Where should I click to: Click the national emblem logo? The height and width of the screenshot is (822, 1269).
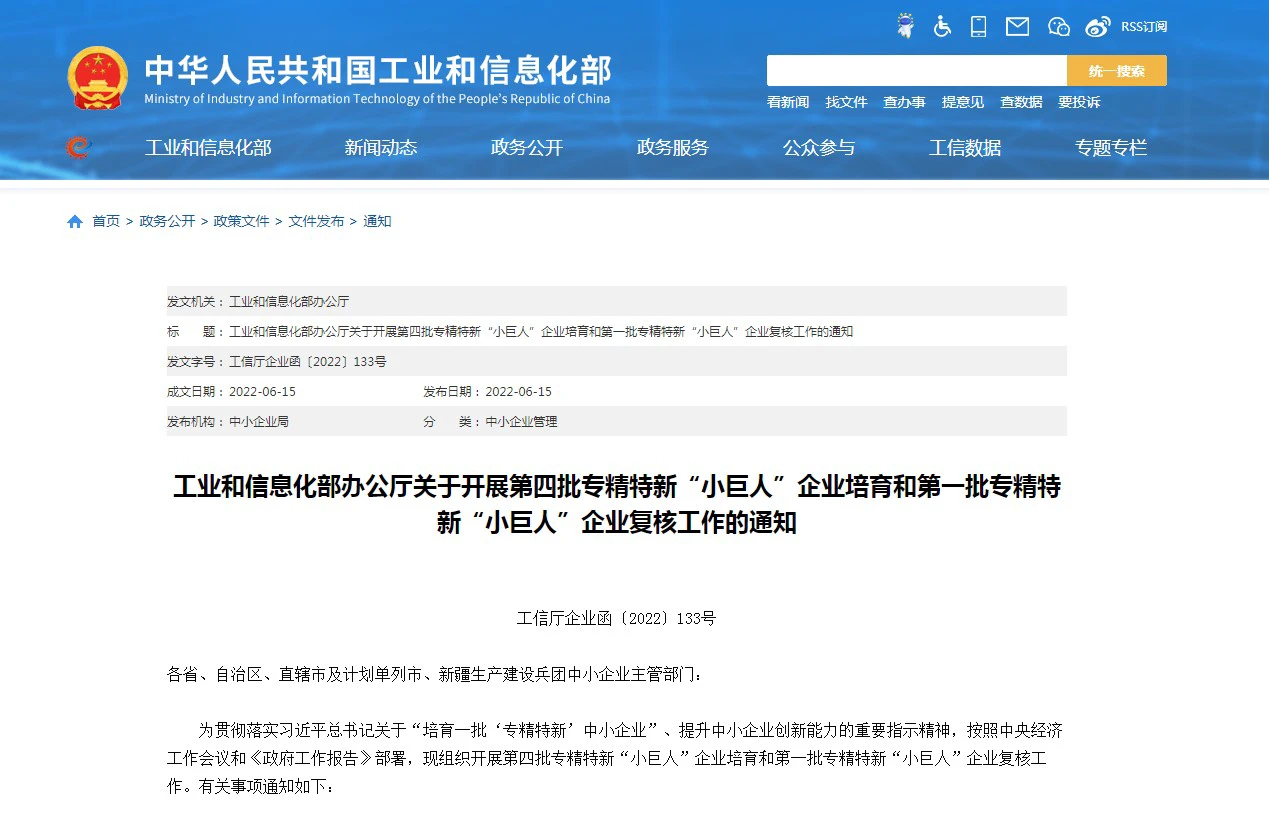(x=97, y=77)
